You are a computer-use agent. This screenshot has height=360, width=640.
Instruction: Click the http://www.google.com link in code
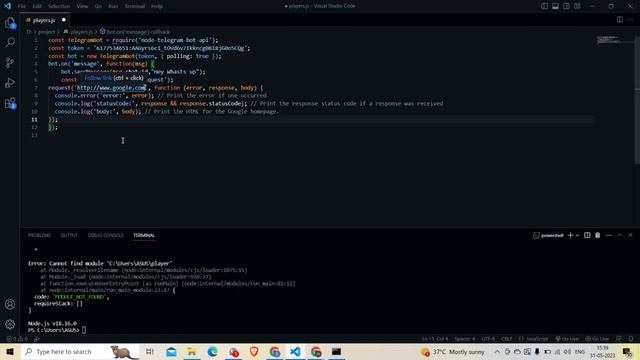(111, 88)
